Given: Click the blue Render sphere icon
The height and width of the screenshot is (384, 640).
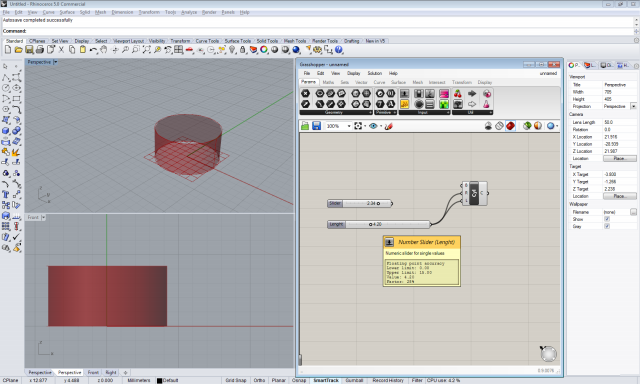Looking at the screenshot, I should (296, 50).
